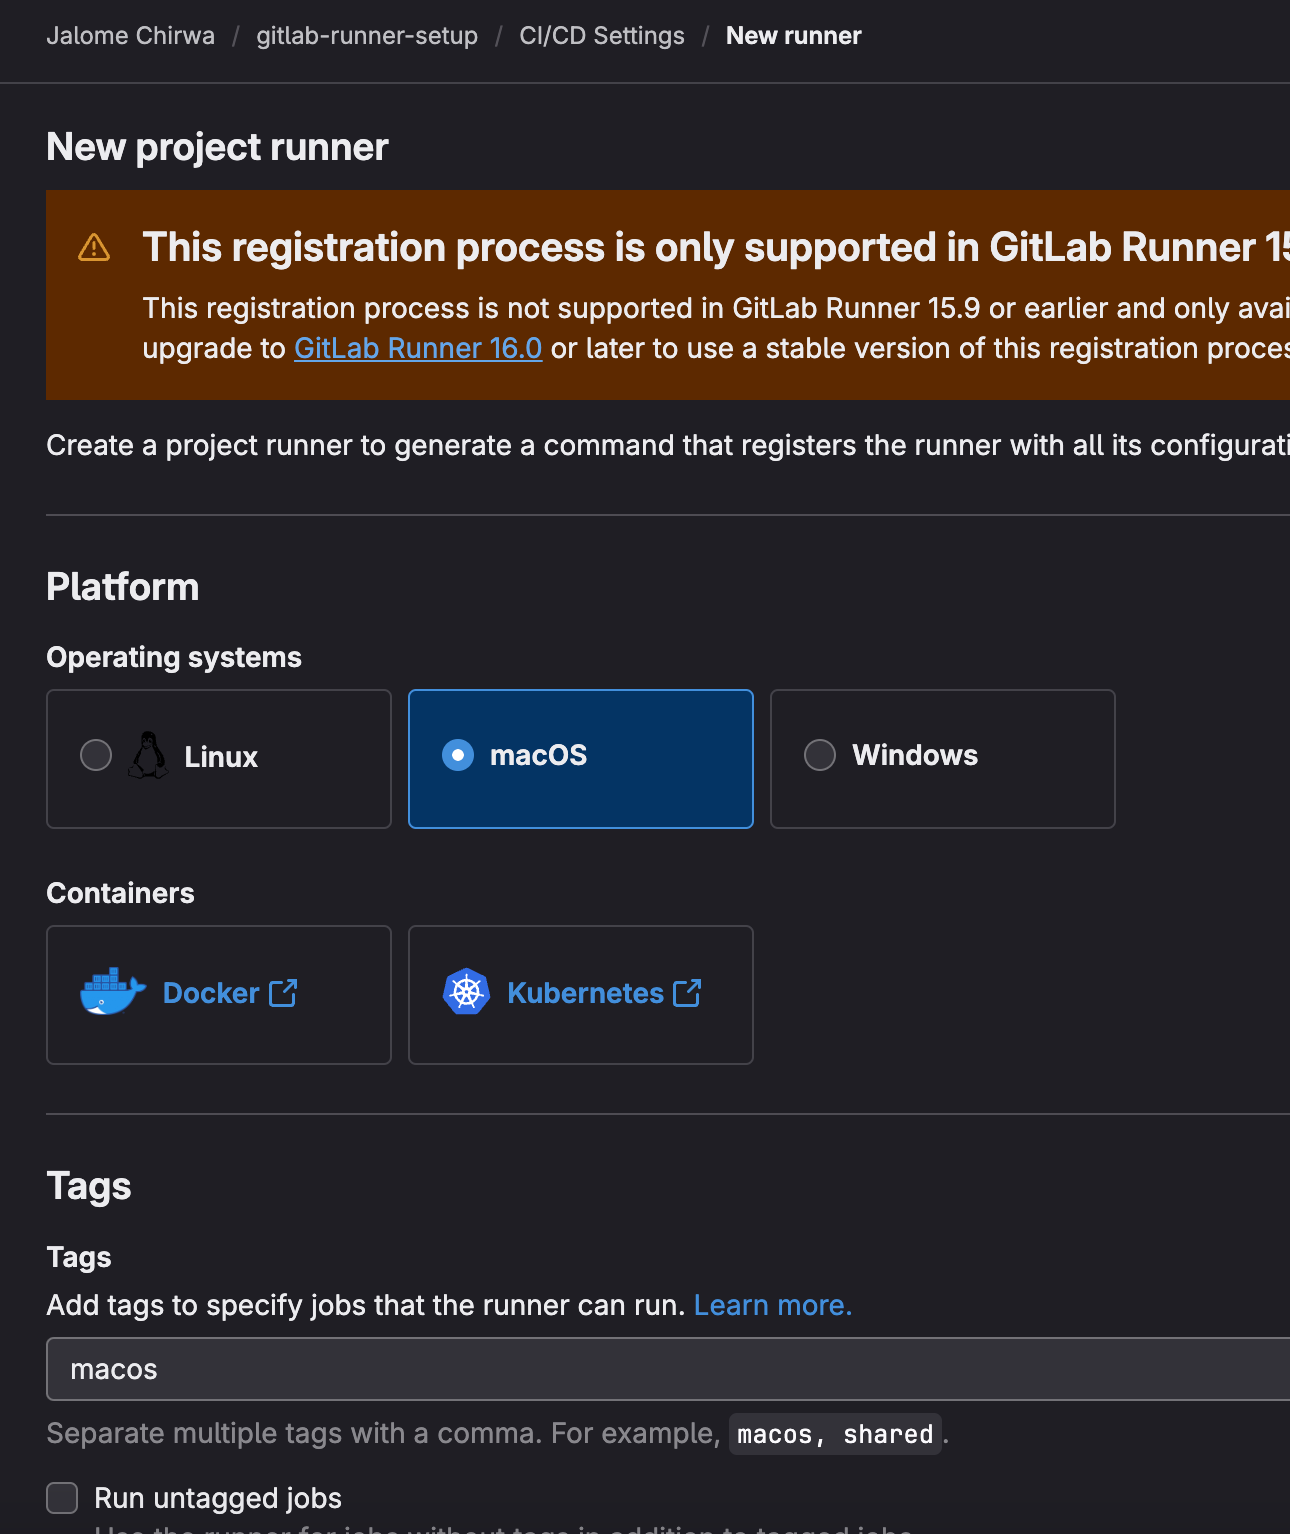Open the Docker container link
This screenshot has width=1290, height=1534.
tap(211, 993)
